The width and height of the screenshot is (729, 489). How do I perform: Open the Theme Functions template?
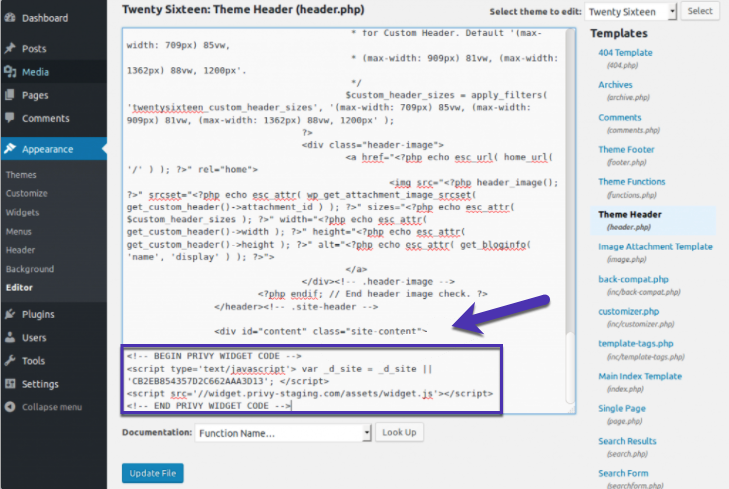(x=631, y=181)
